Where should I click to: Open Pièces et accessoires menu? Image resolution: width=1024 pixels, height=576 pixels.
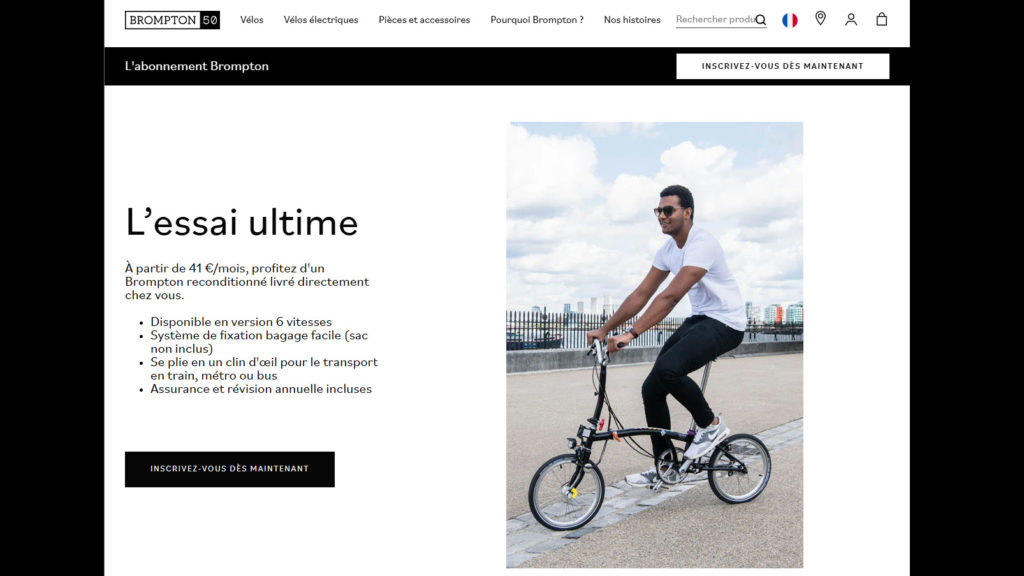(x=424, y=20)
